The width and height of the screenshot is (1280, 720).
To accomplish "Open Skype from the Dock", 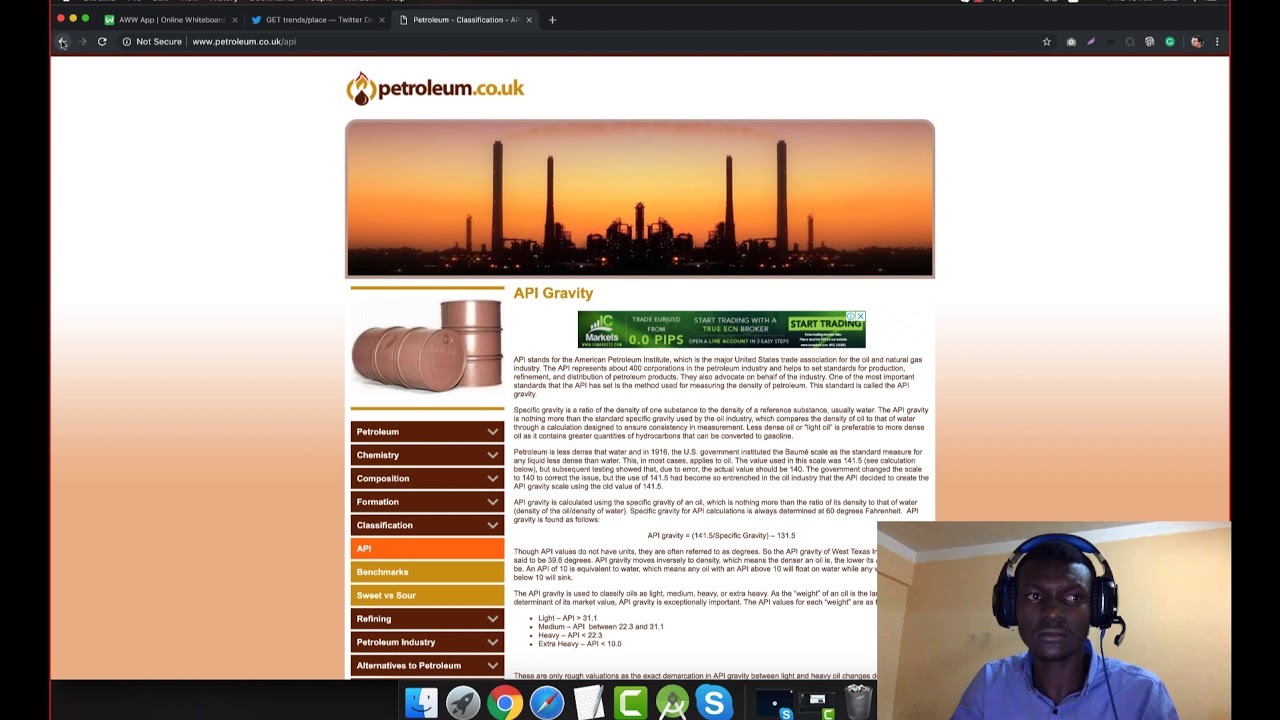I will [x=714, y=703].
